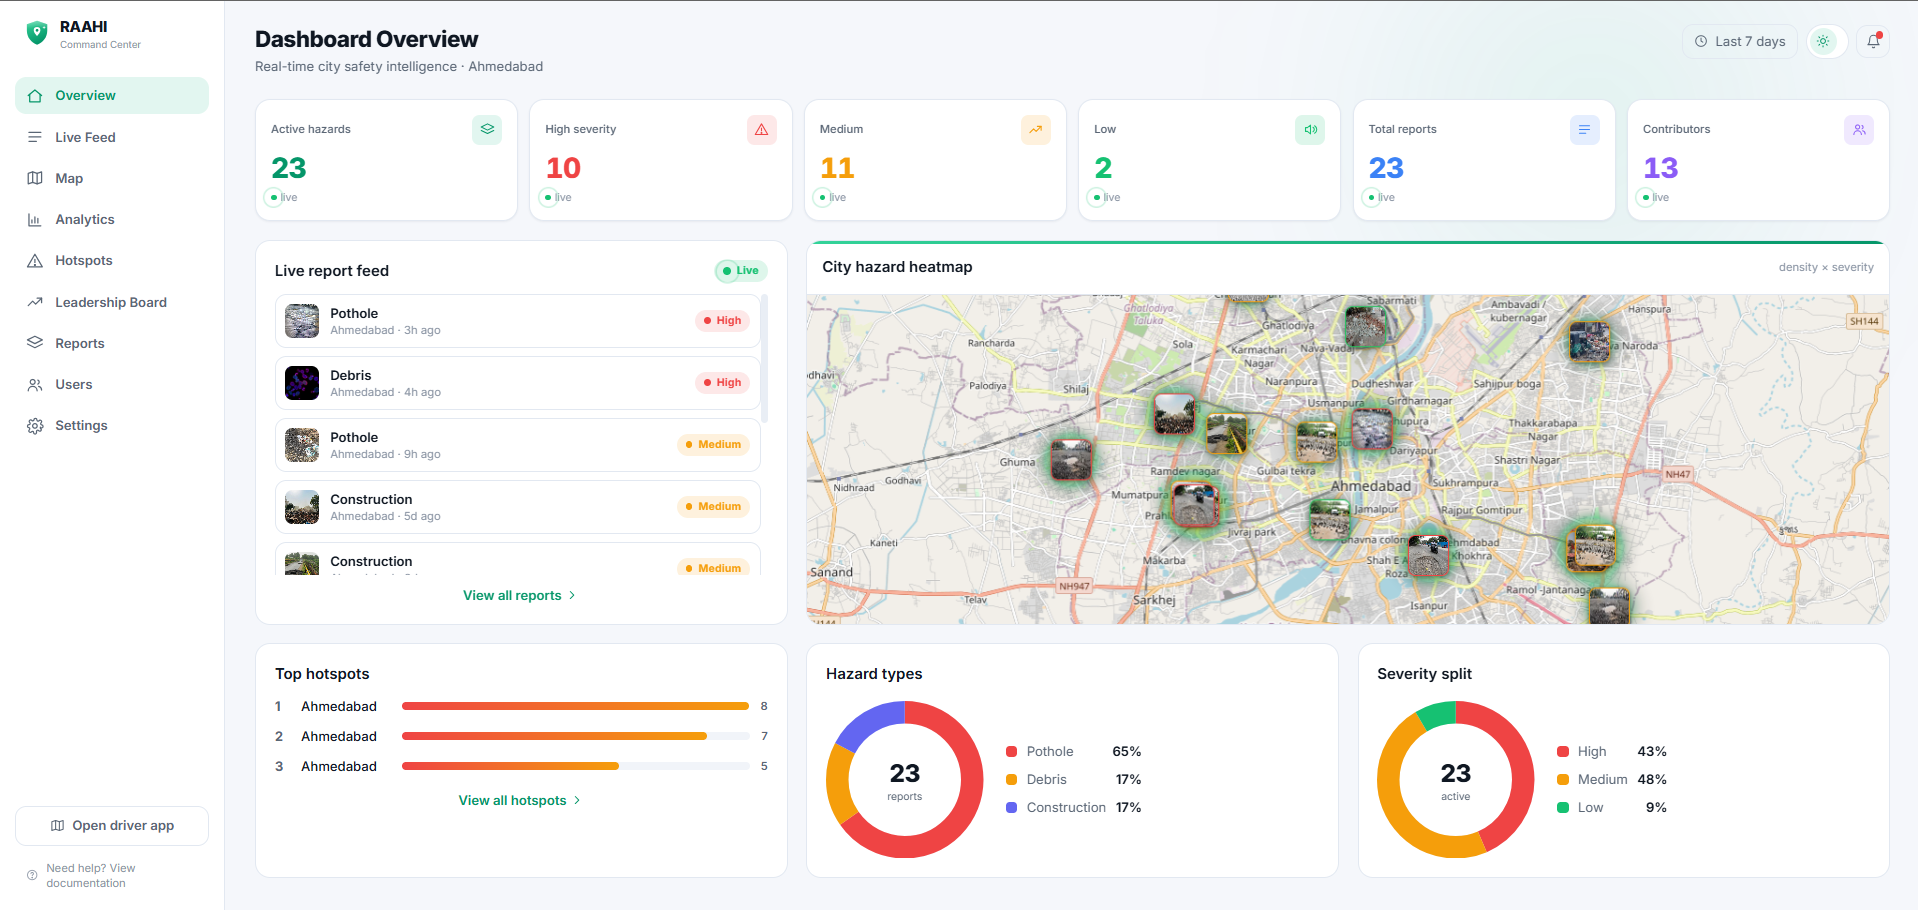
Task: Select the Debris report thumbnail
Action: 302,383
